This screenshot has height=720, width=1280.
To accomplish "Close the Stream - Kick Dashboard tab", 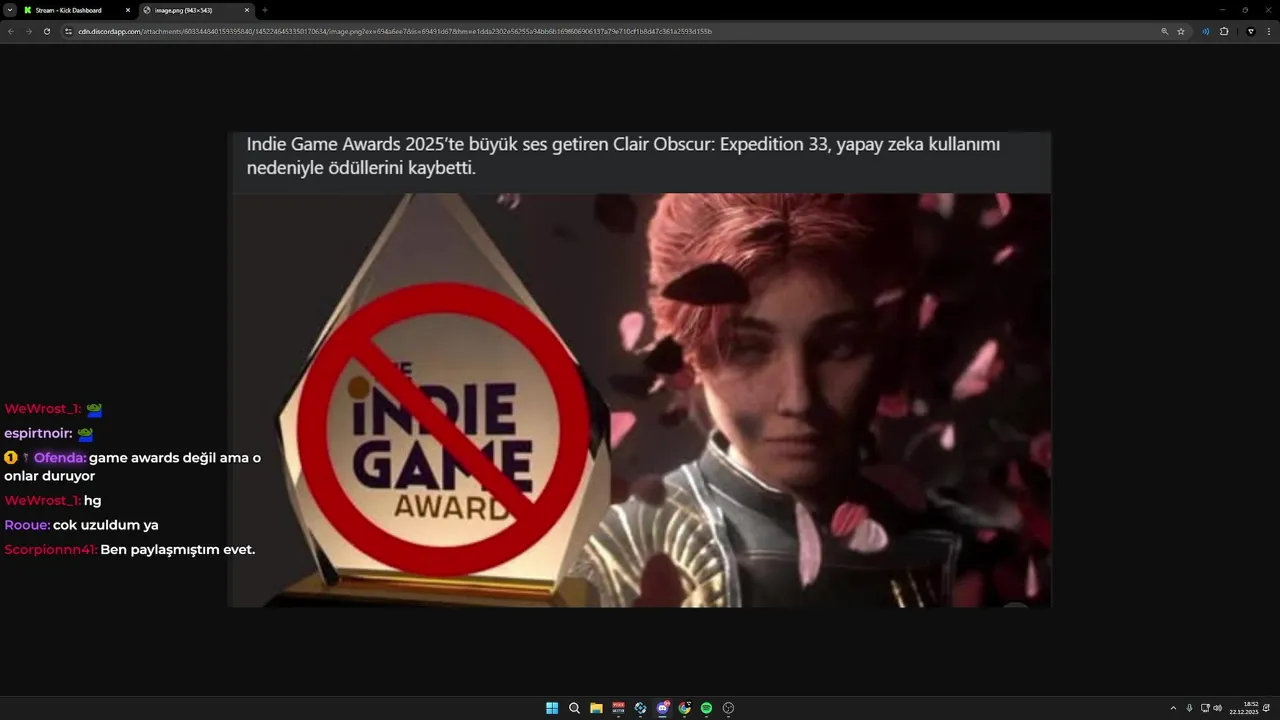I will [127, 10].
